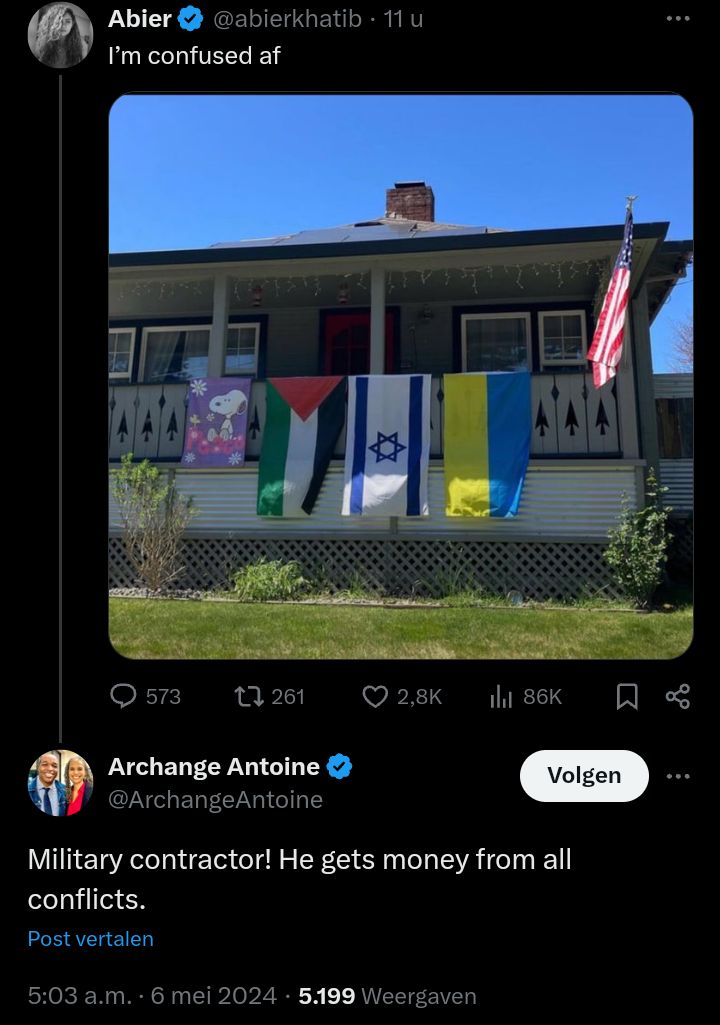This screenshot has width=720, height=1025.
Task: Click the Archange Antoine display name
Action: [214, 766]
